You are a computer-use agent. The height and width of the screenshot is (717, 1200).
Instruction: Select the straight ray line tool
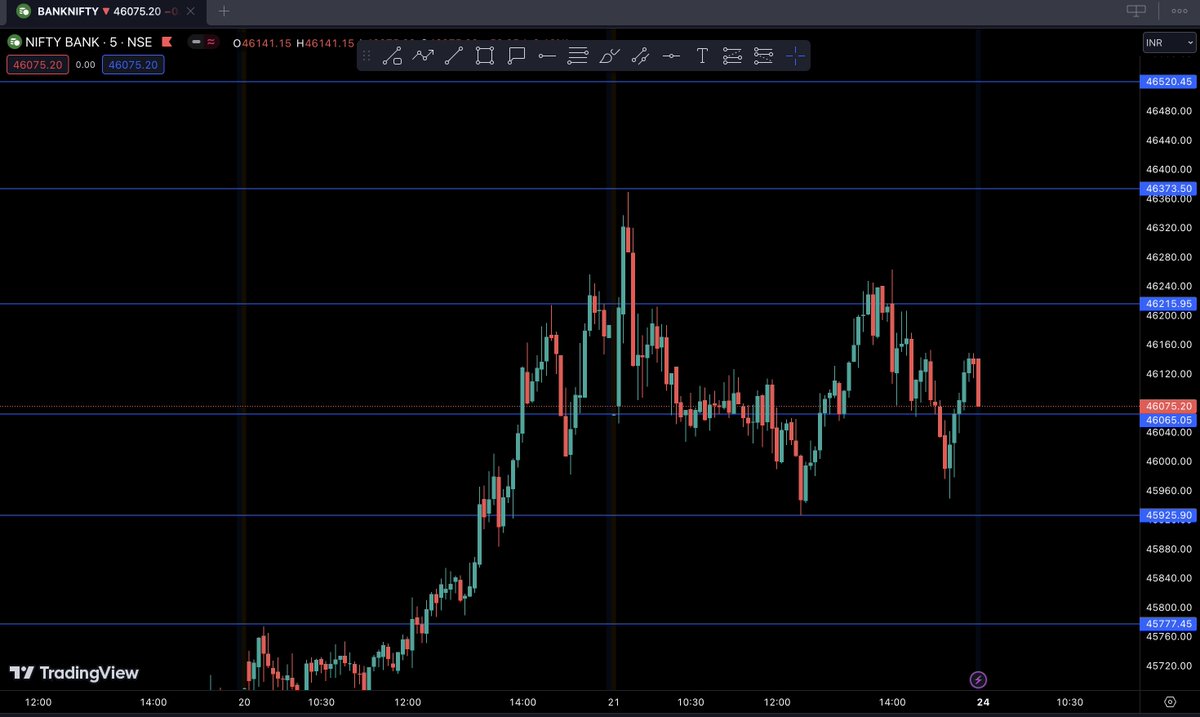pyautogui.click(x=454, y=56)
